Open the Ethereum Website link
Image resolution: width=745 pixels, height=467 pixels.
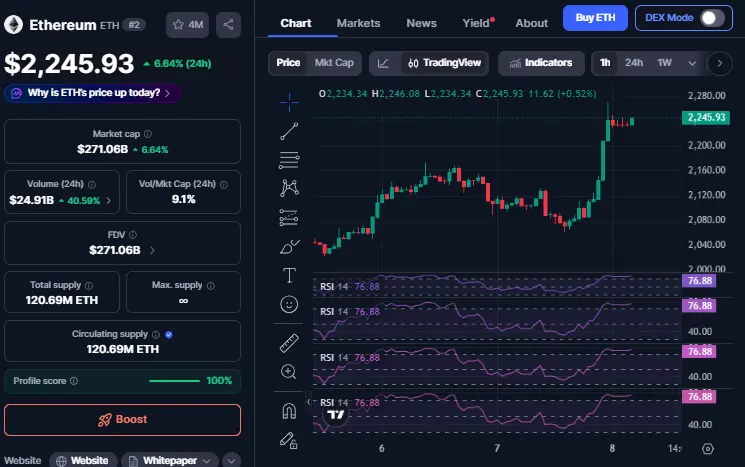click(x=82, y=460)
